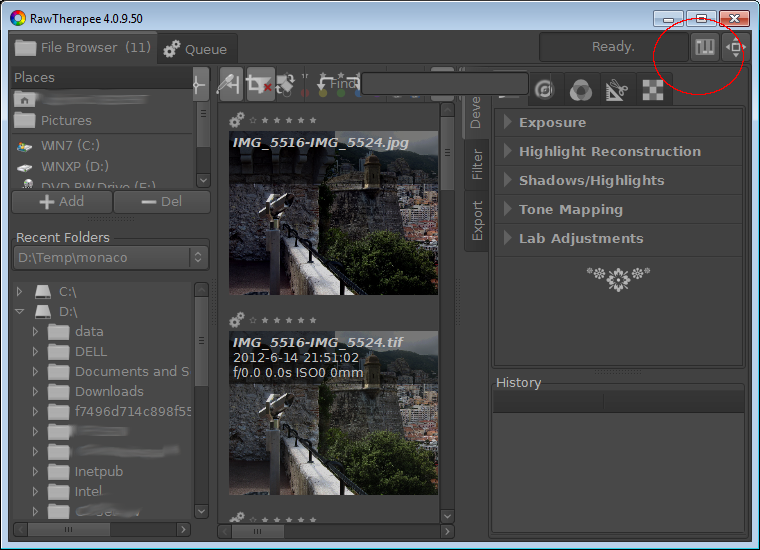Click the gears icon above IMG_5516-IMG_5524.tif

pyautogui.click(x=237, y=319)
